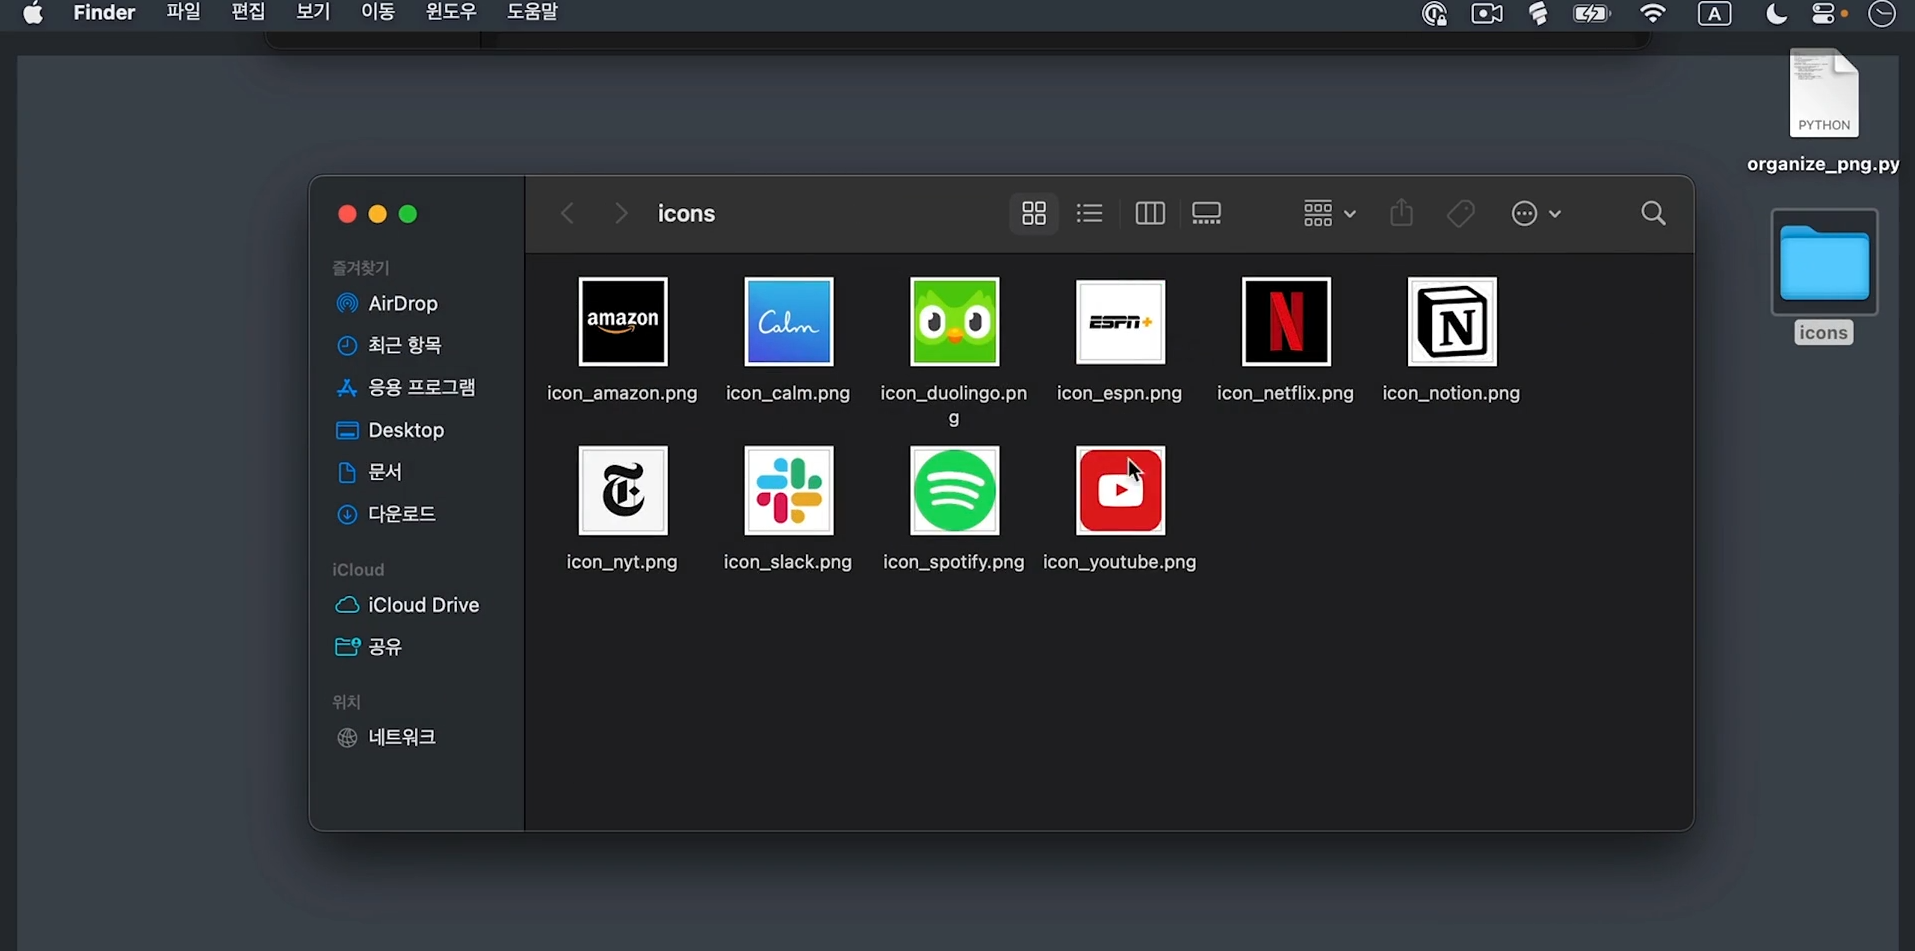Minimize the Finder icons window
1915x951 pixels.
coord(377,214)
